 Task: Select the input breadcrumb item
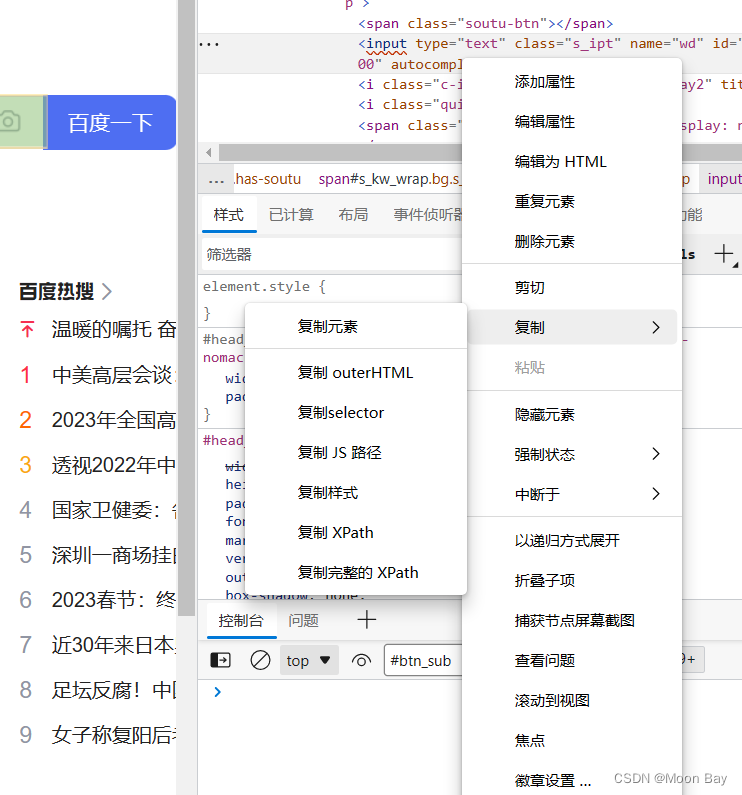coord(724,179)
